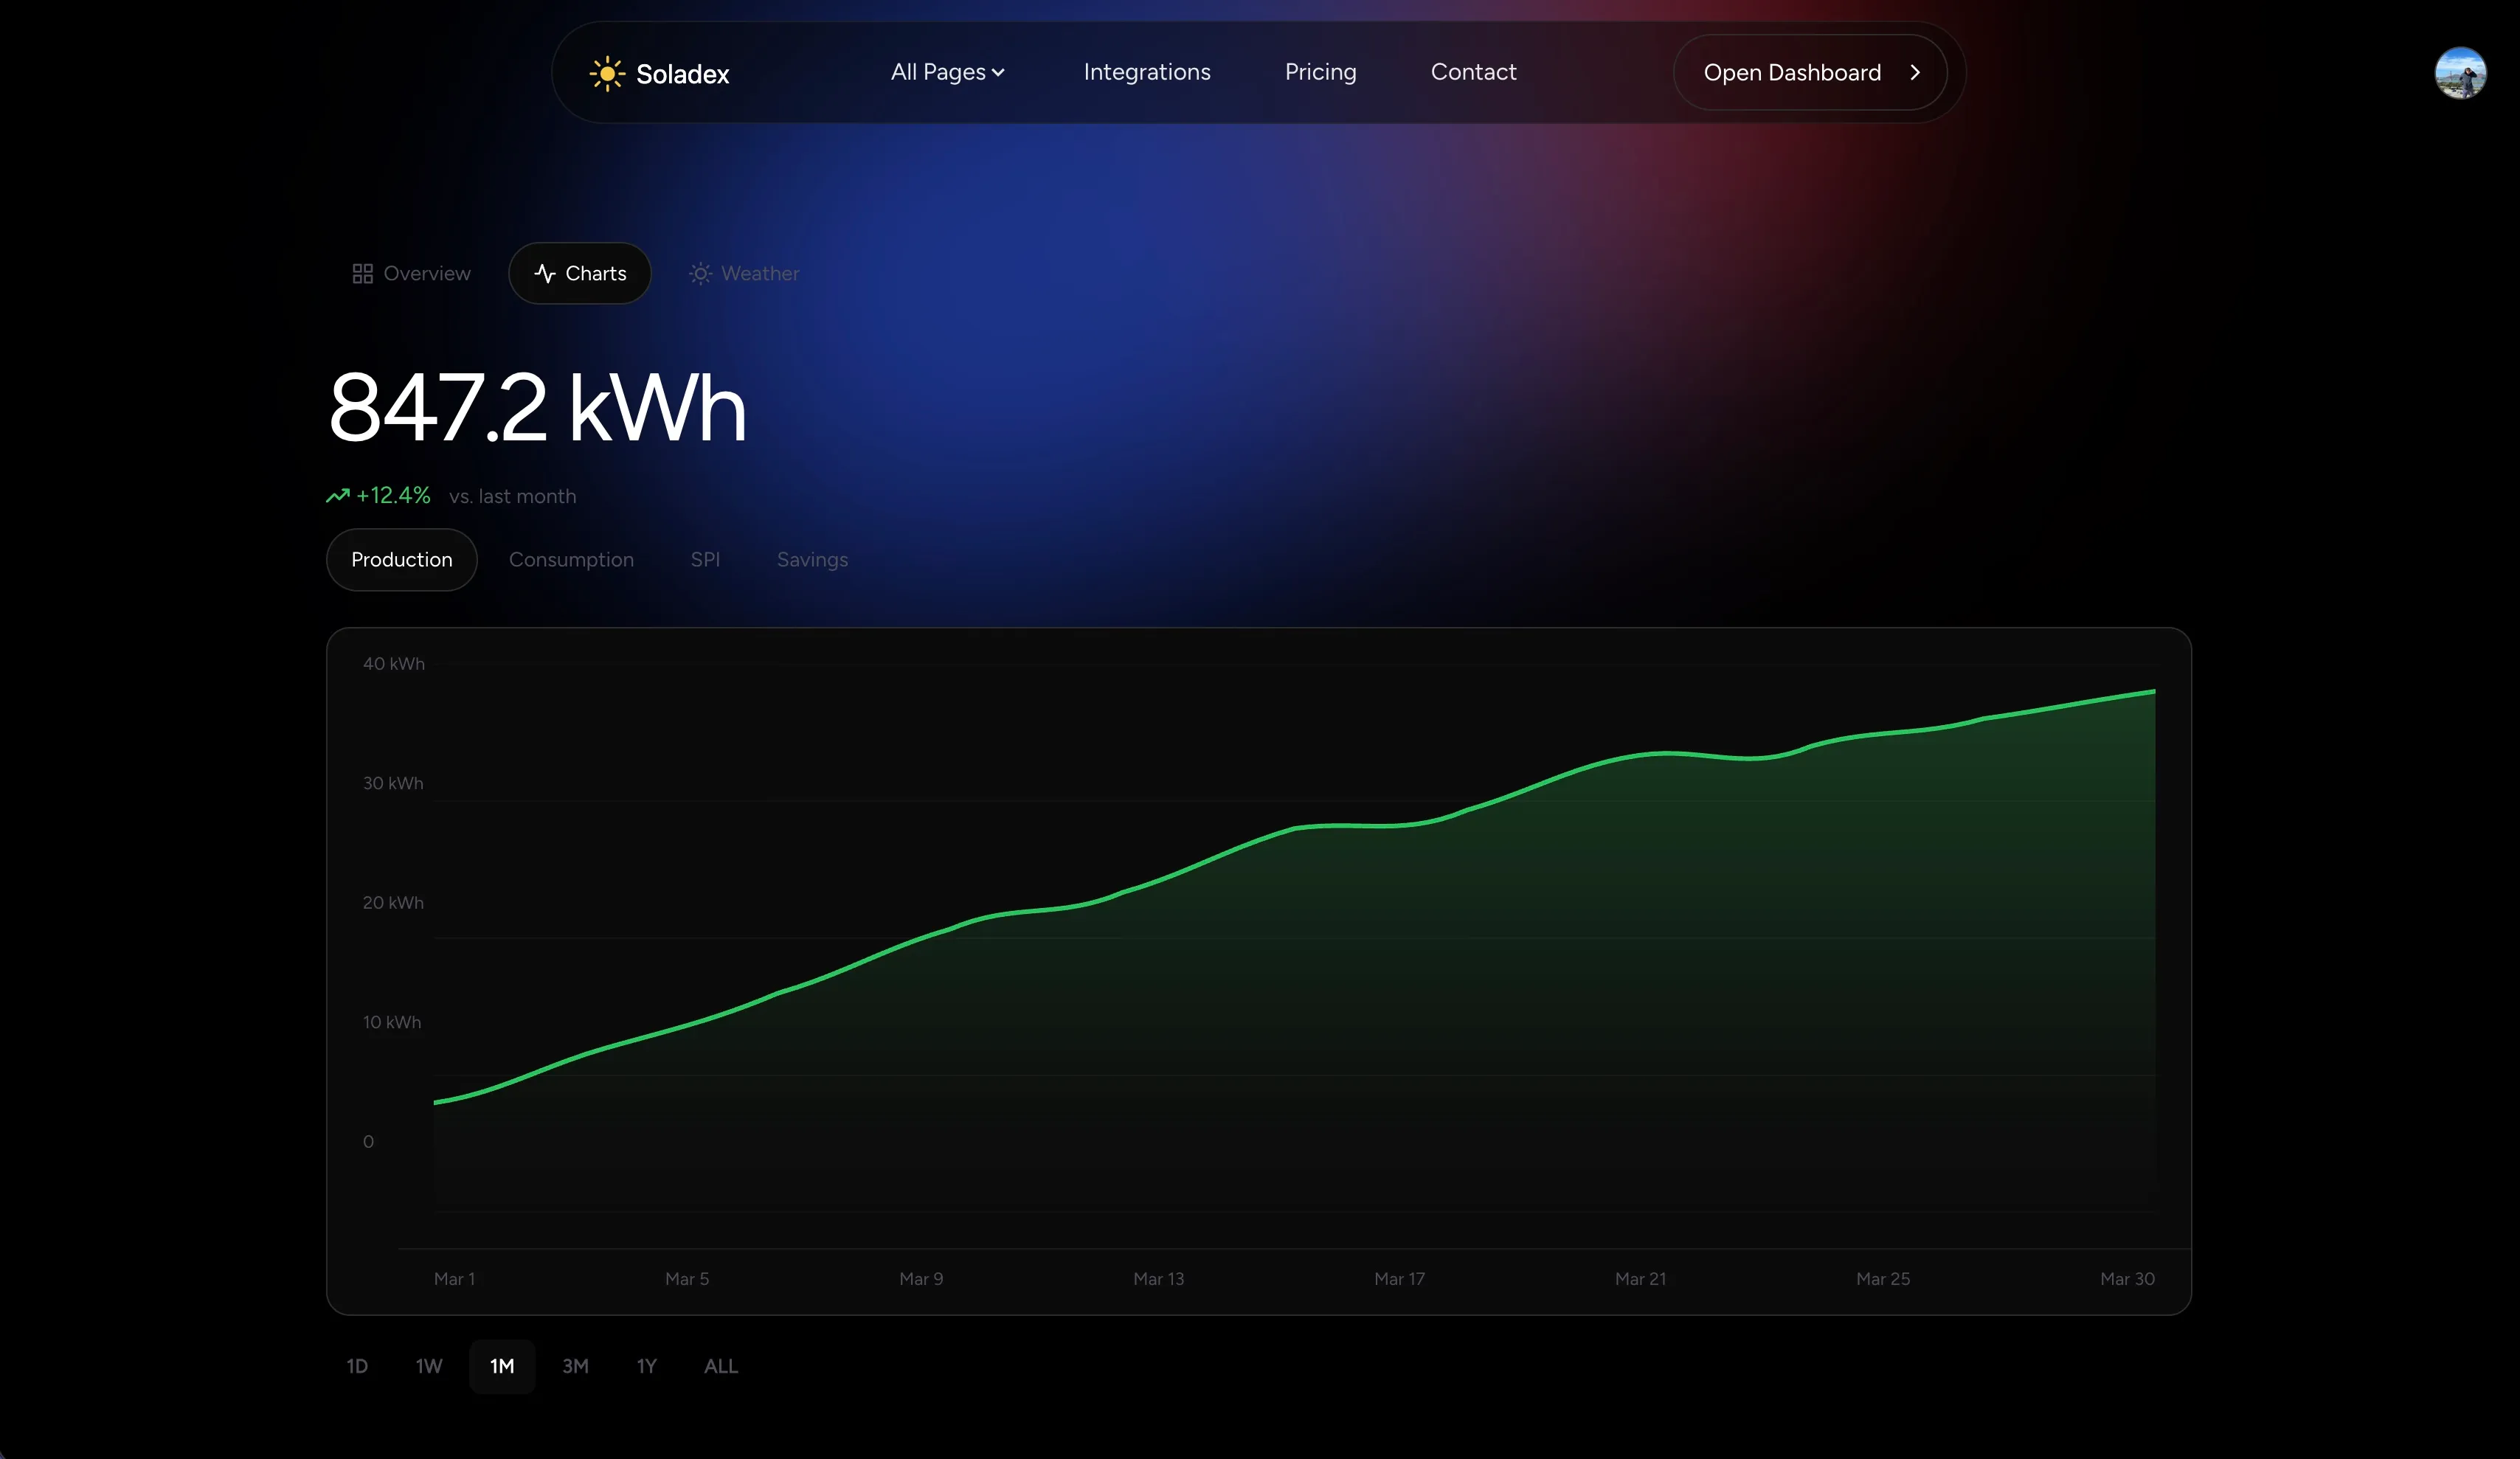
Task: Select the SPI metric pill
Action: [705, 560]
